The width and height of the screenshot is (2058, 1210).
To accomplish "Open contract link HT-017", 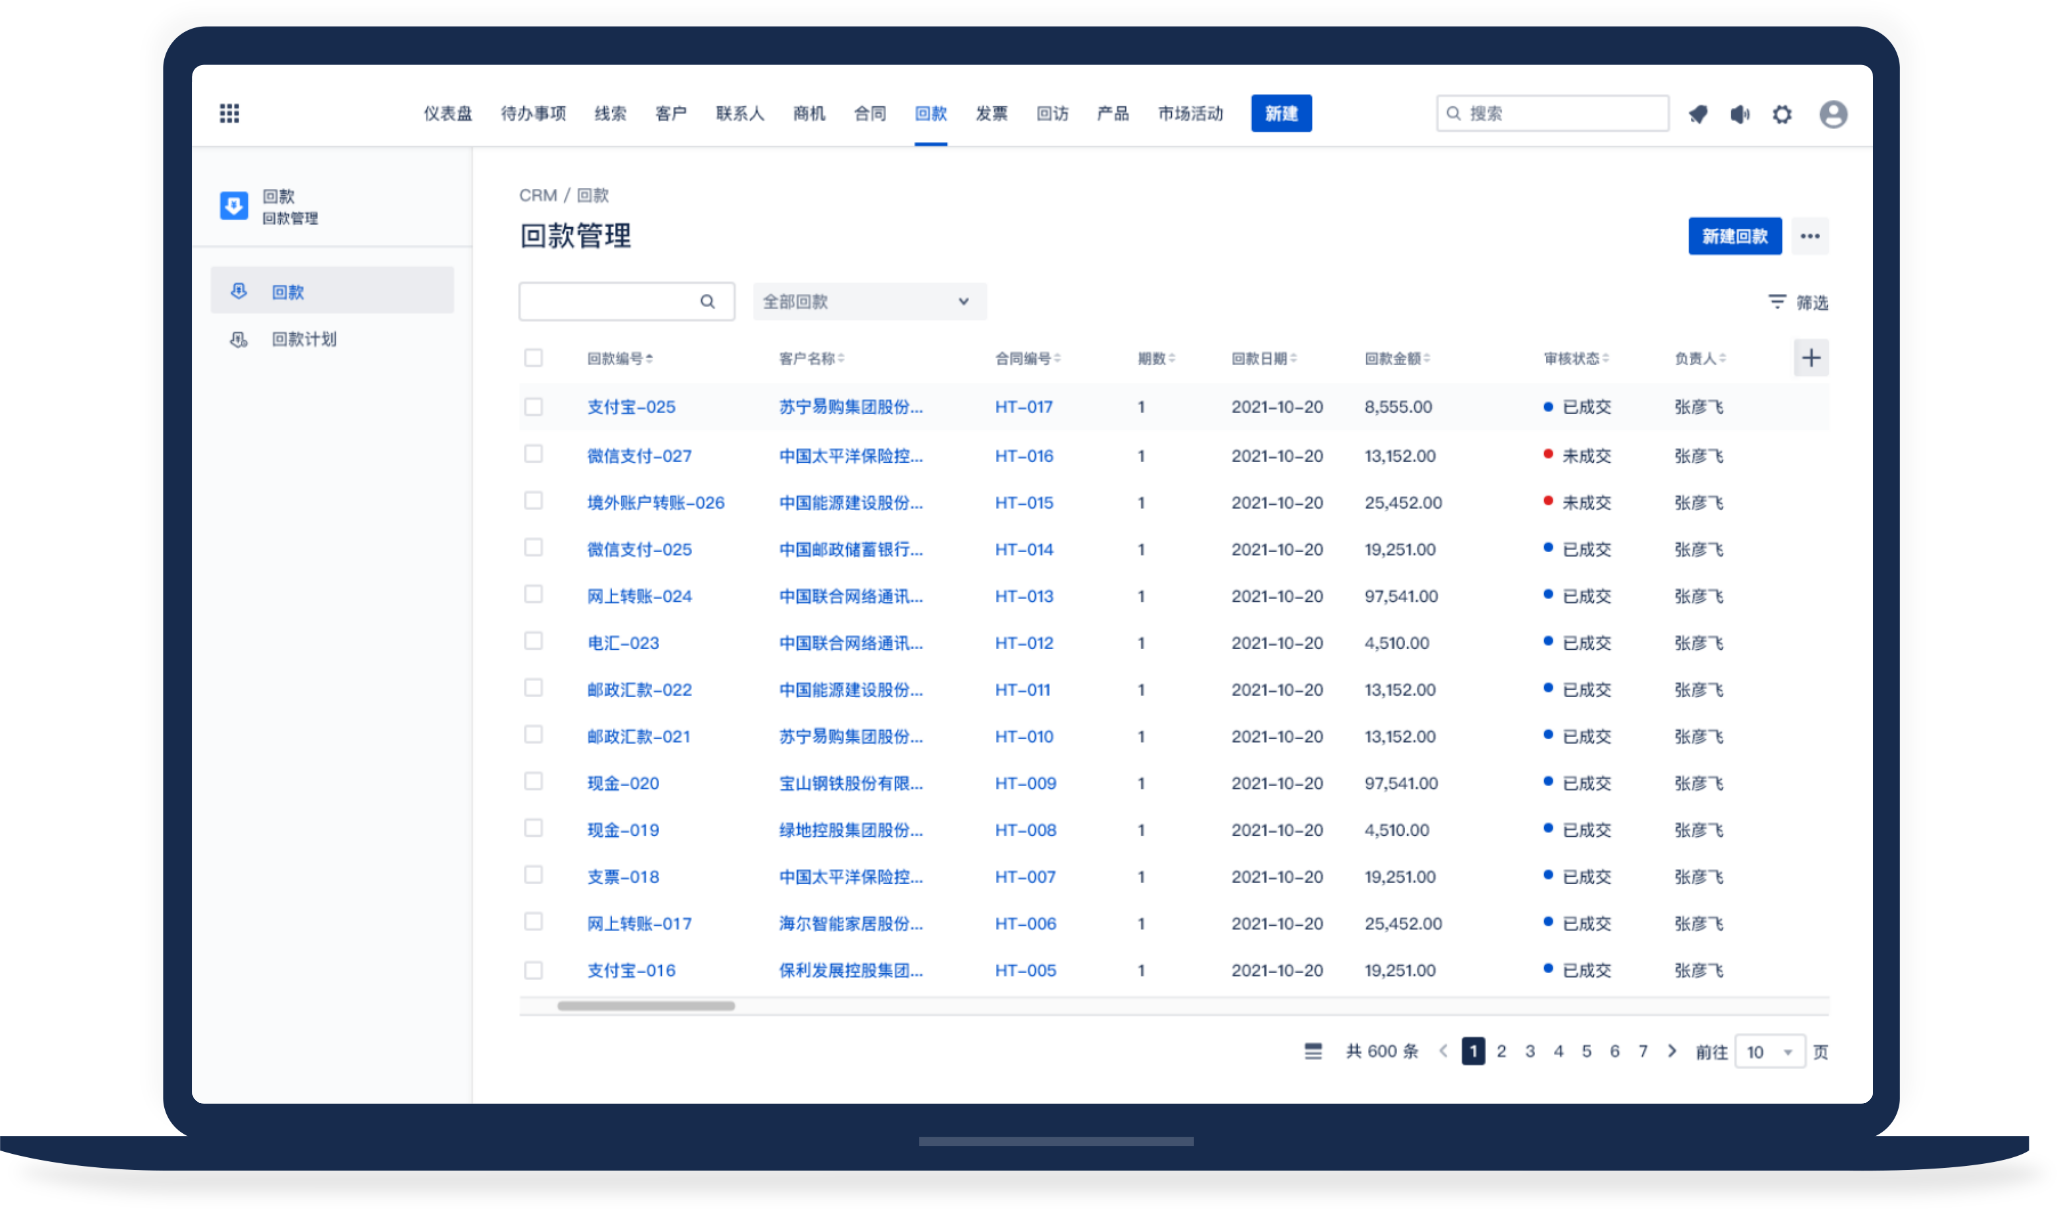I will pos(1023,407).
